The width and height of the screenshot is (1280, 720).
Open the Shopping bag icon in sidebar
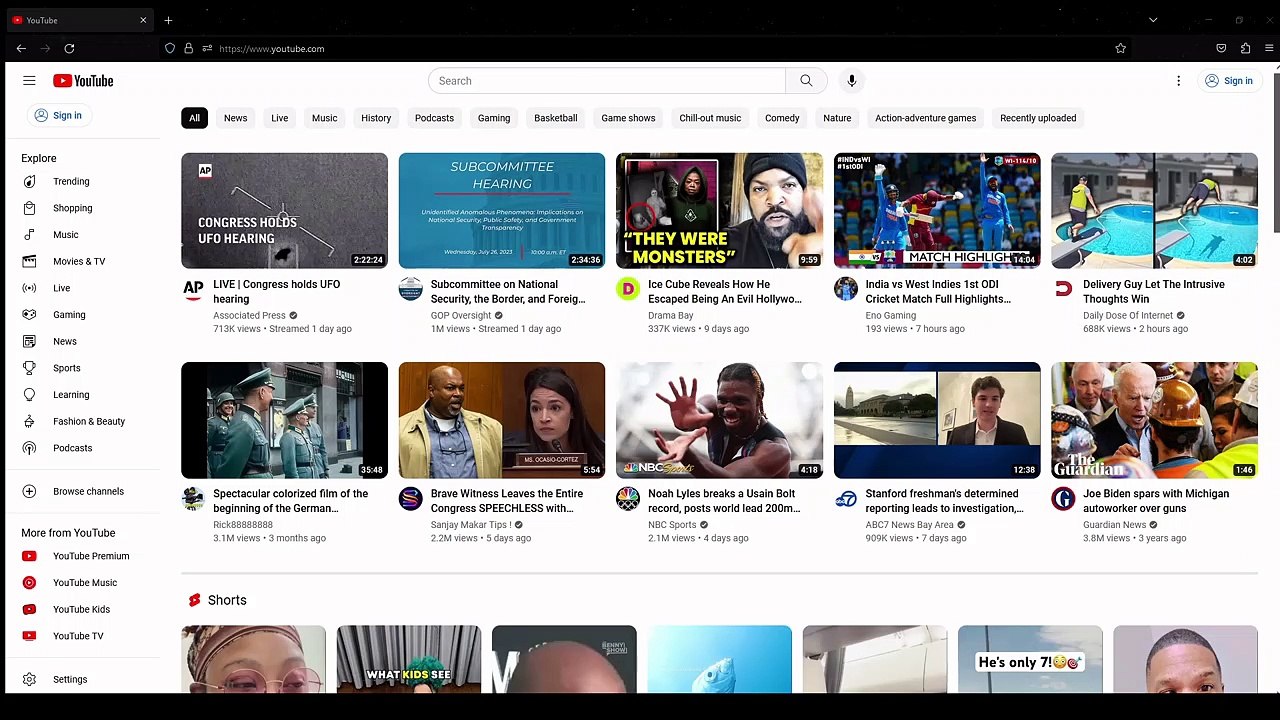click(x=29, y=208)
